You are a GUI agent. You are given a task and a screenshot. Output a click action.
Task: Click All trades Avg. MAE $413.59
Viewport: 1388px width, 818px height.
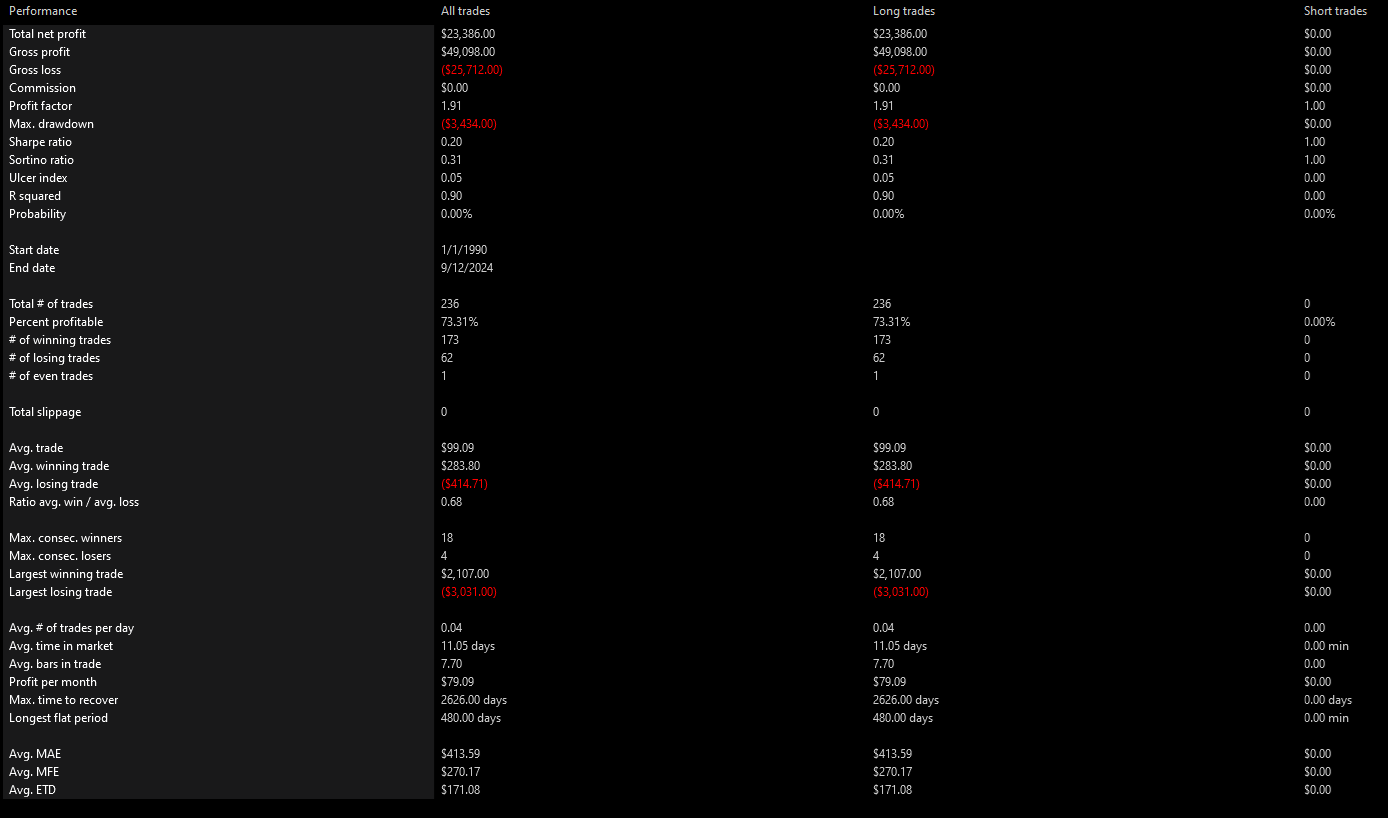[461, 754]
